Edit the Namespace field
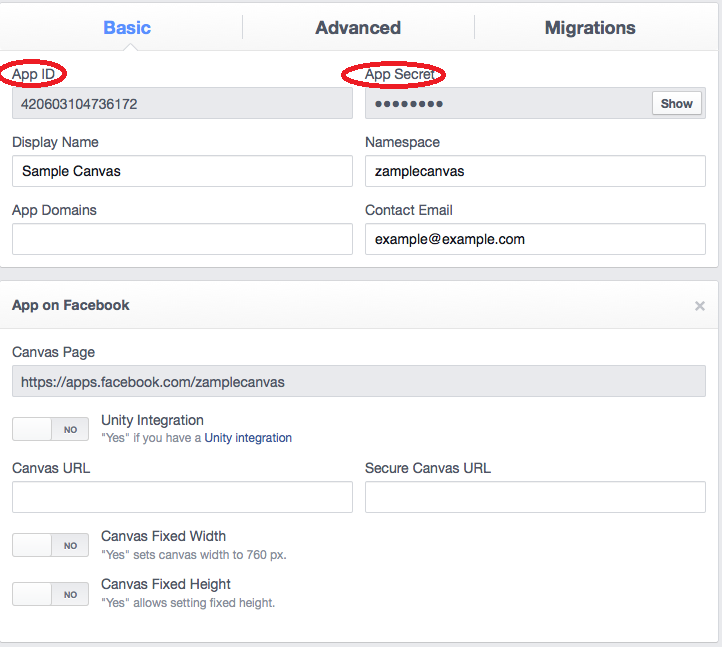Viewport: 722px width, 647px height. pos(535,171)
